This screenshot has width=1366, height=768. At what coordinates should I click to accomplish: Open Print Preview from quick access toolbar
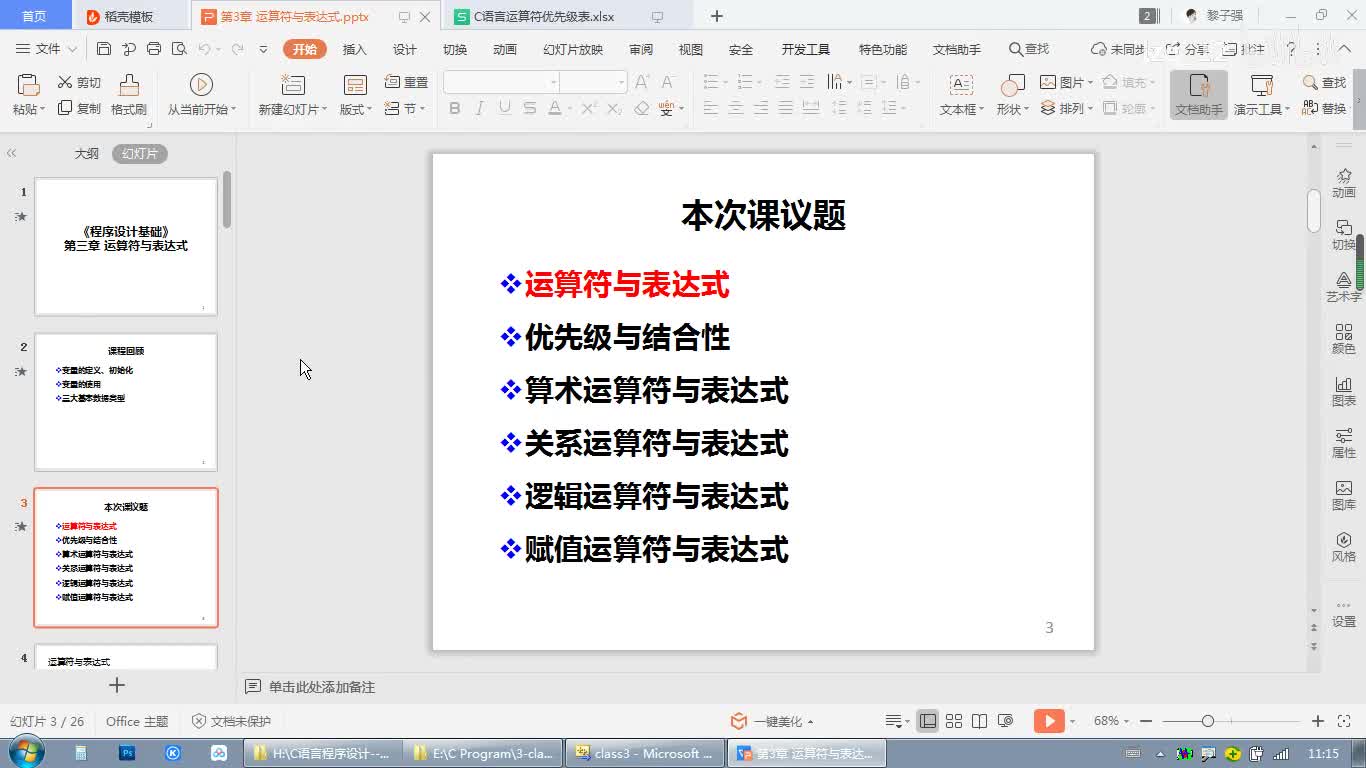(179, 49)
